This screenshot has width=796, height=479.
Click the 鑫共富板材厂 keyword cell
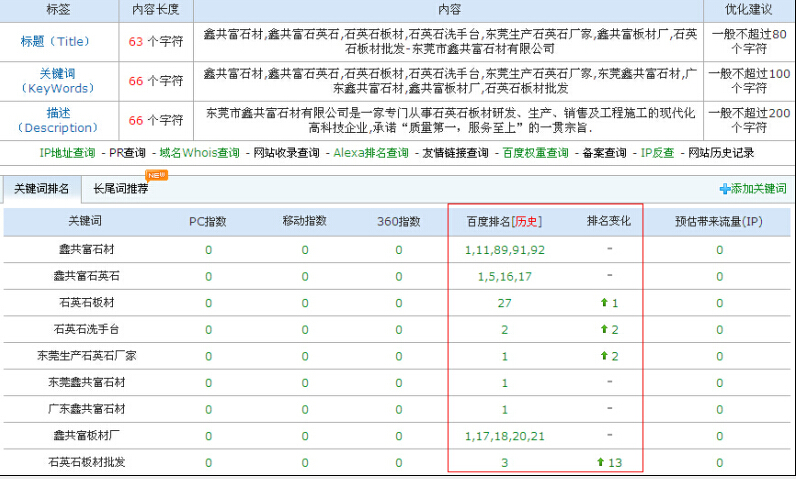tap(86, 435)
